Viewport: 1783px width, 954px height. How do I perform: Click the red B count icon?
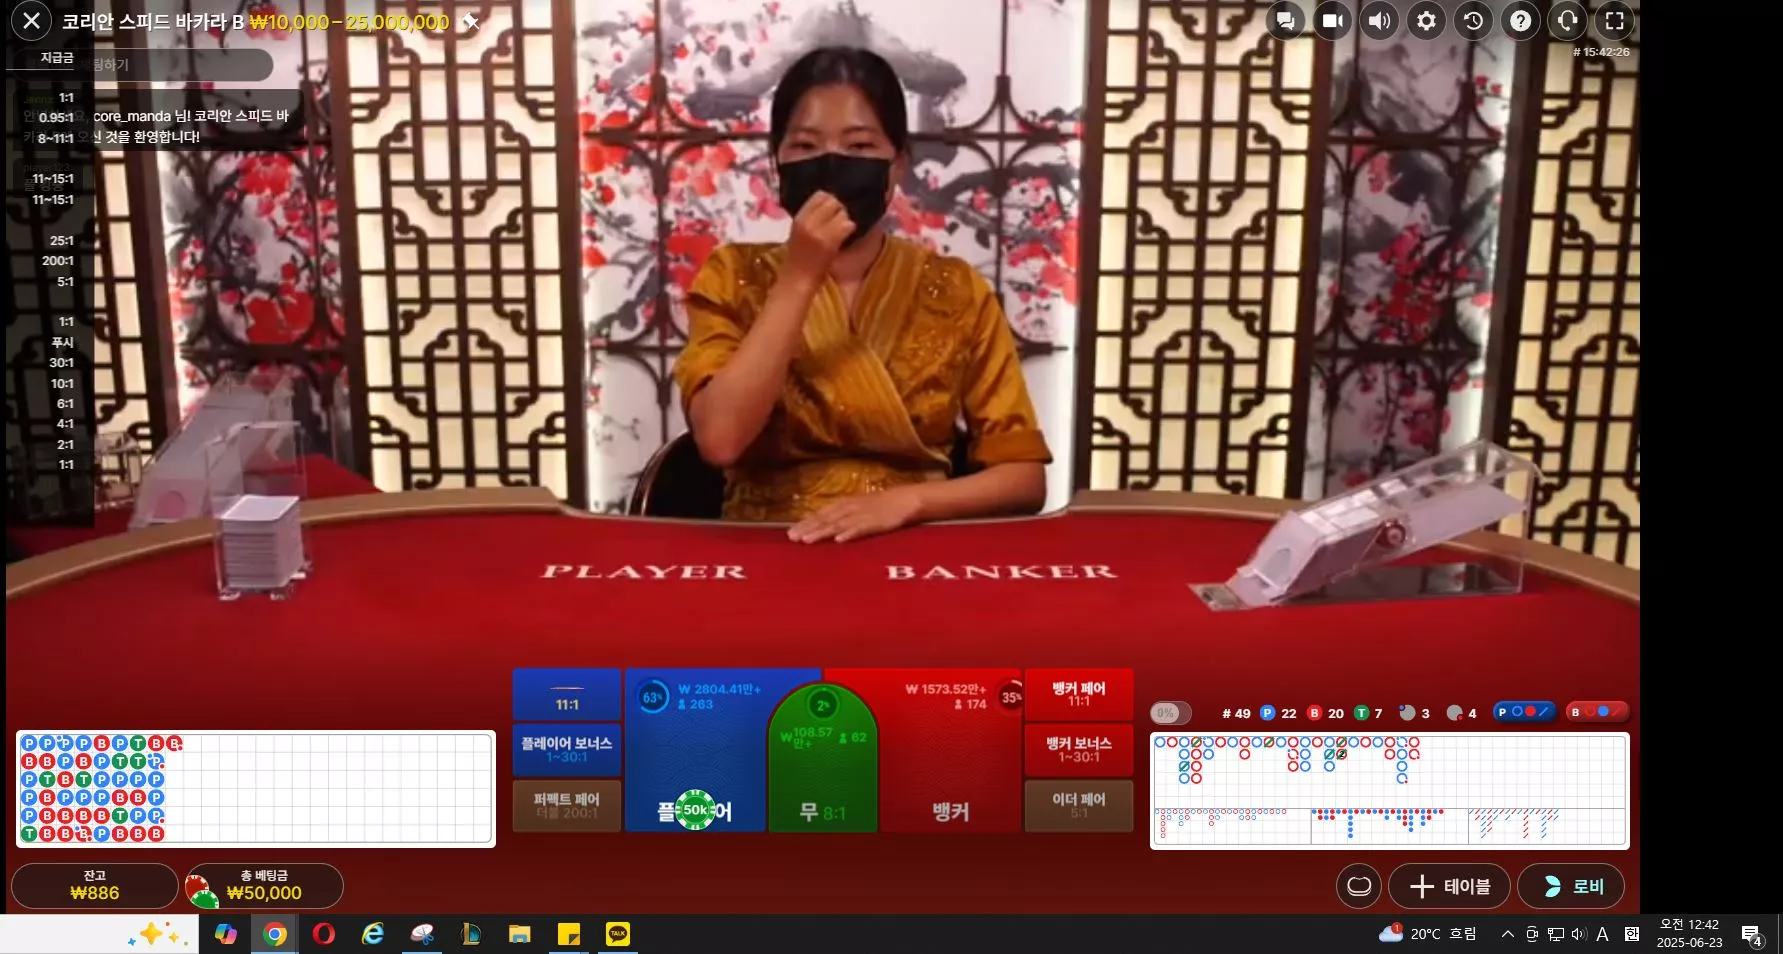pos(1314,713)
